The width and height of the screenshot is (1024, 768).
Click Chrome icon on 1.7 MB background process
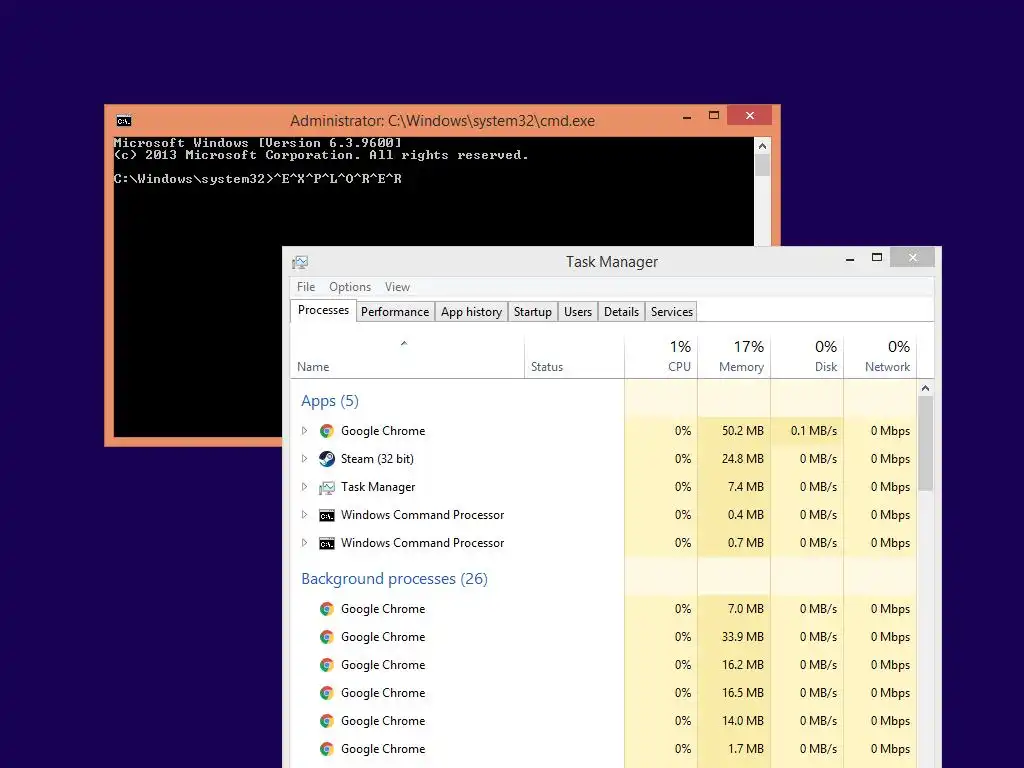(x=327, y=750)
